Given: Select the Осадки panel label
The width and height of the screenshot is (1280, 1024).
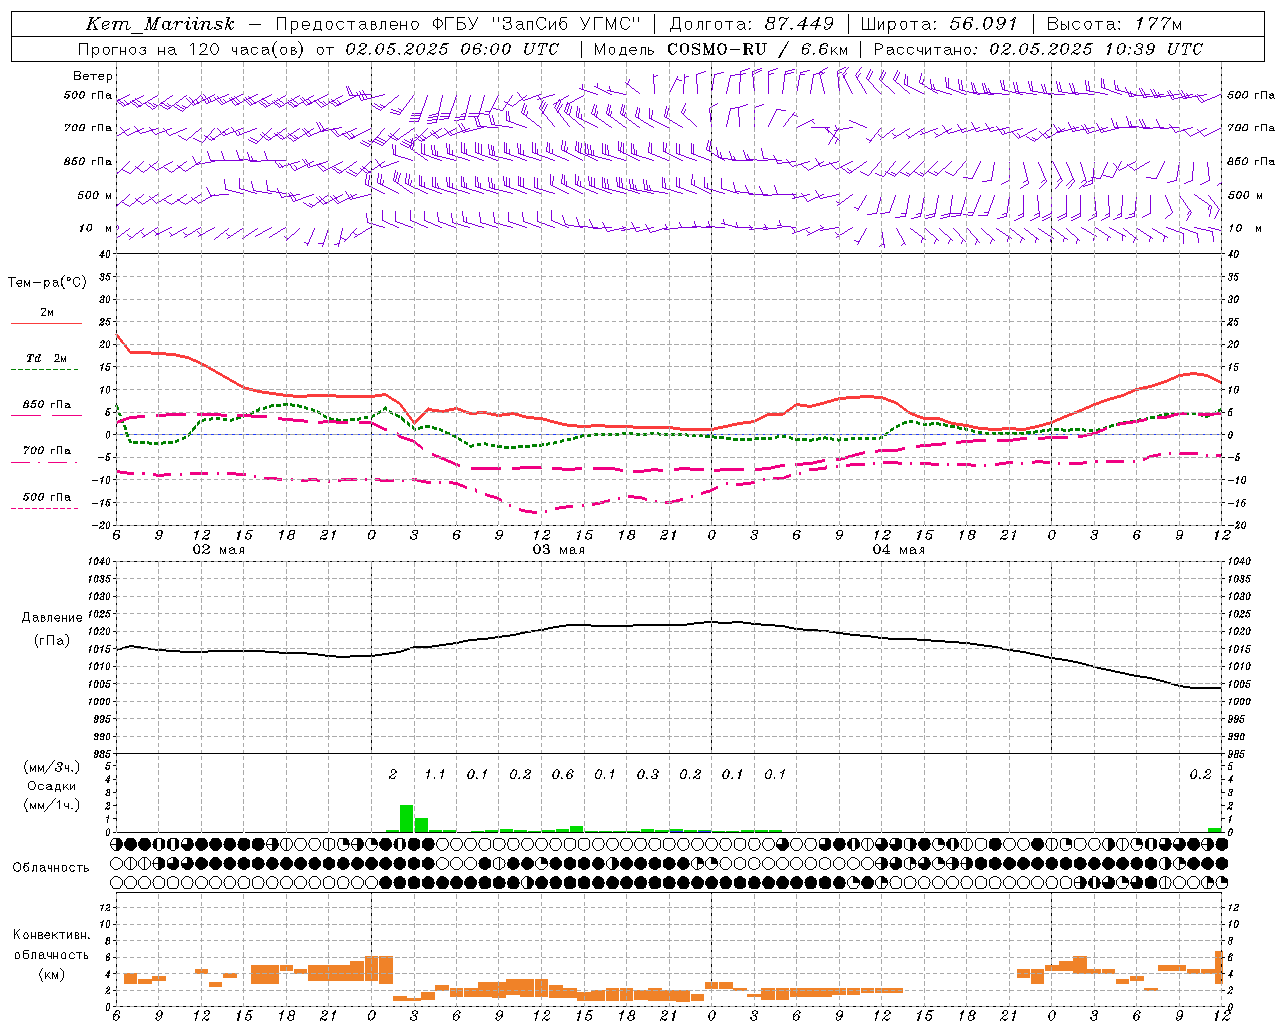Looking at the screenshot, I should pos(51,786).
